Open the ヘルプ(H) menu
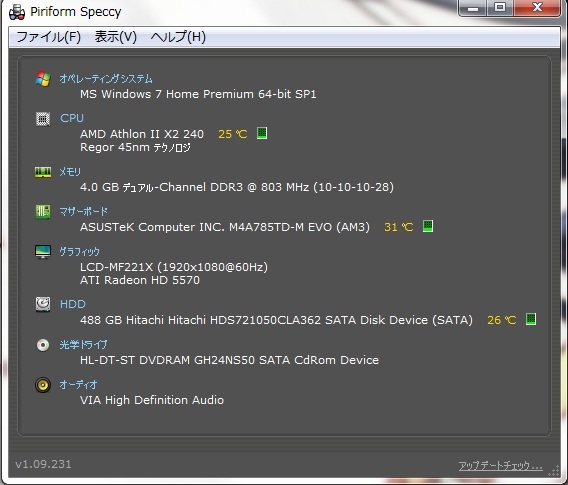Screen dimensions: 568x485 [x=178, y=37]
